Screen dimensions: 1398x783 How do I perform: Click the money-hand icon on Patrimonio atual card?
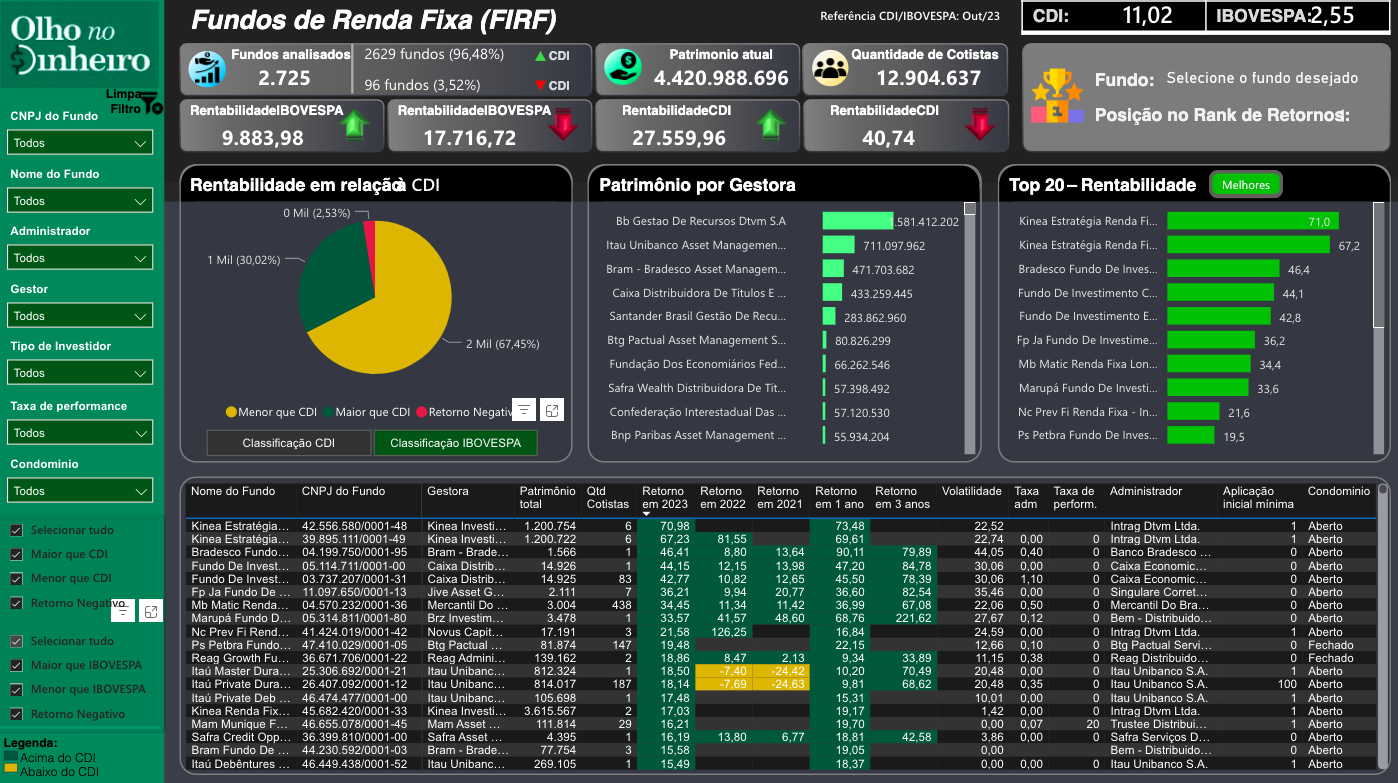[x=622, y=66]
